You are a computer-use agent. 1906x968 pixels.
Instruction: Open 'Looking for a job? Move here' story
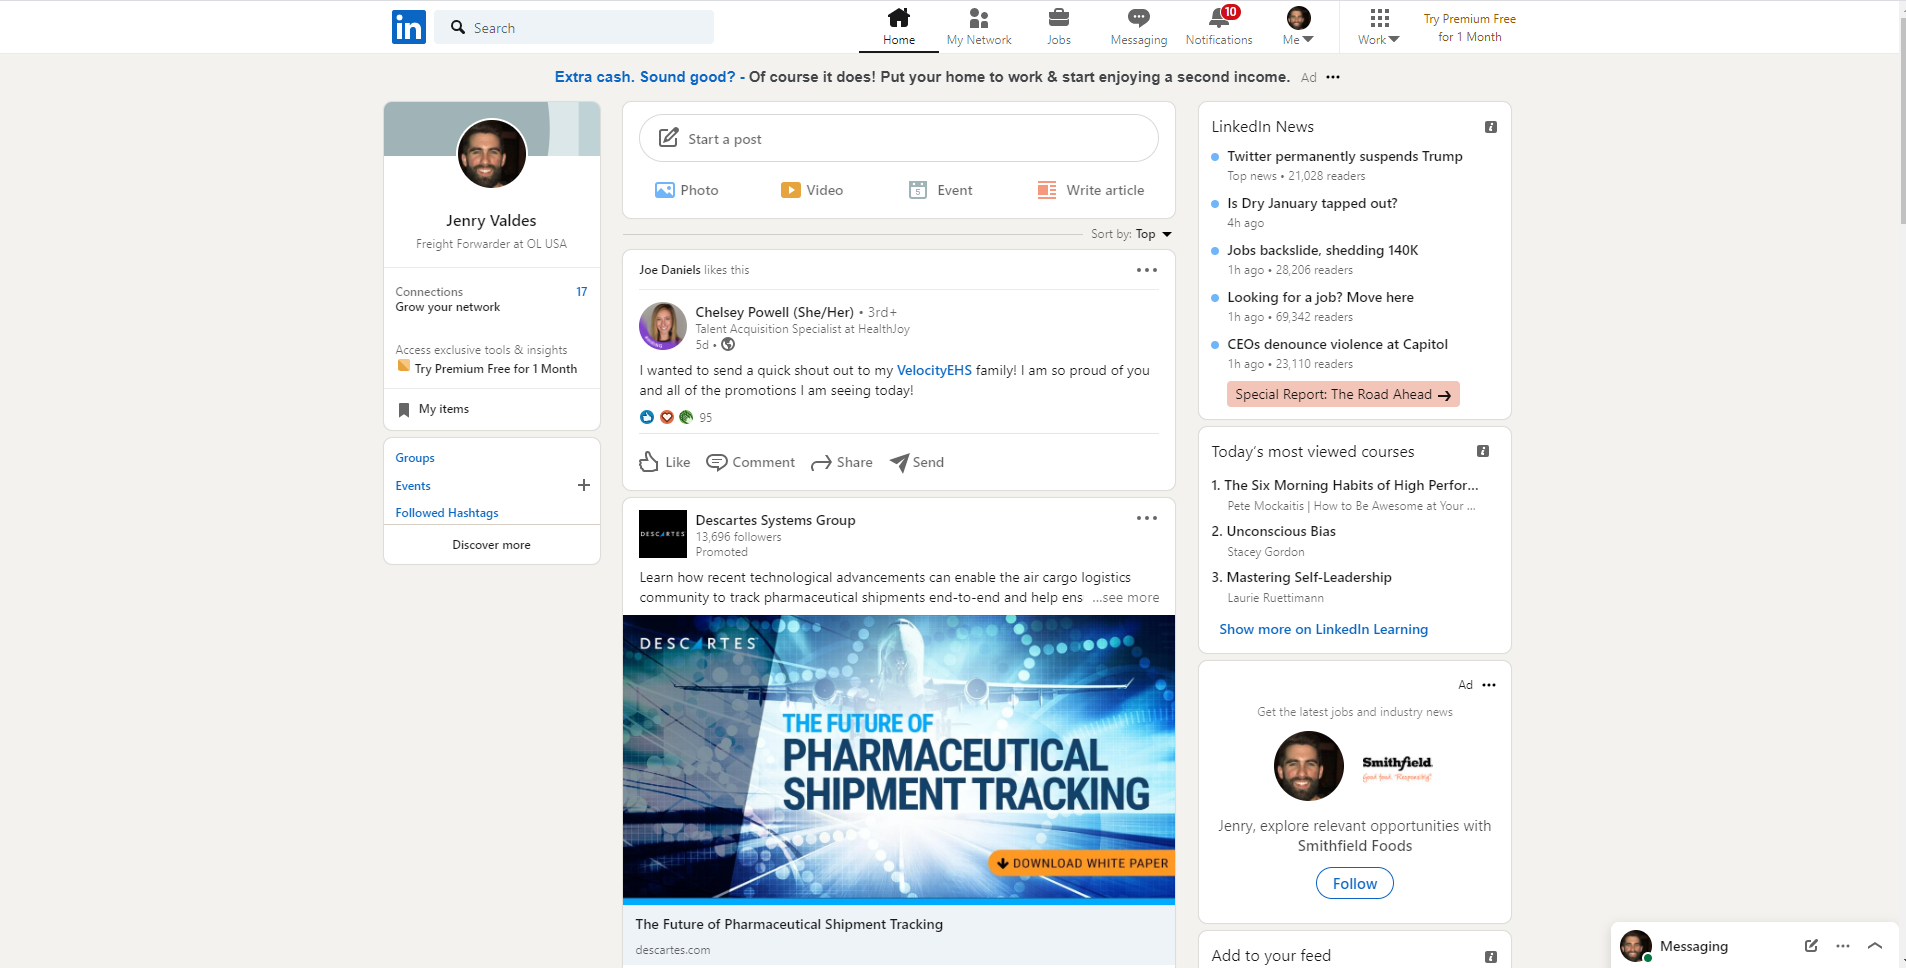click(x=1321, y=297)
